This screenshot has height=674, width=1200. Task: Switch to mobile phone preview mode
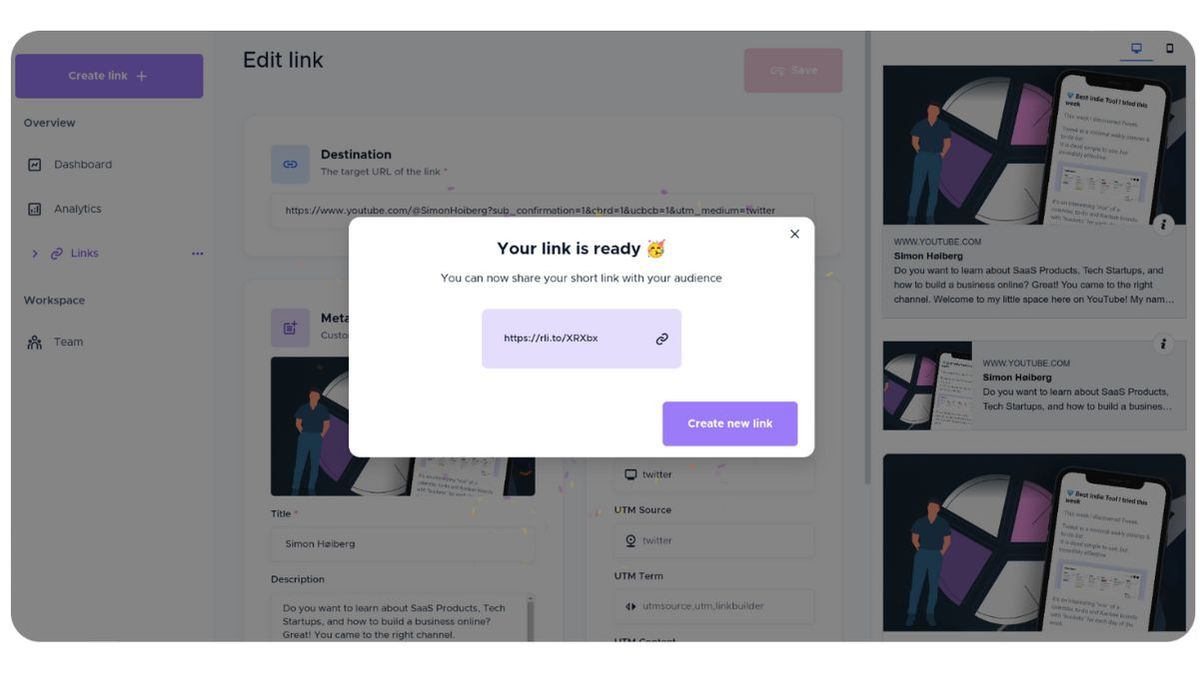(x=1169, y=48)
